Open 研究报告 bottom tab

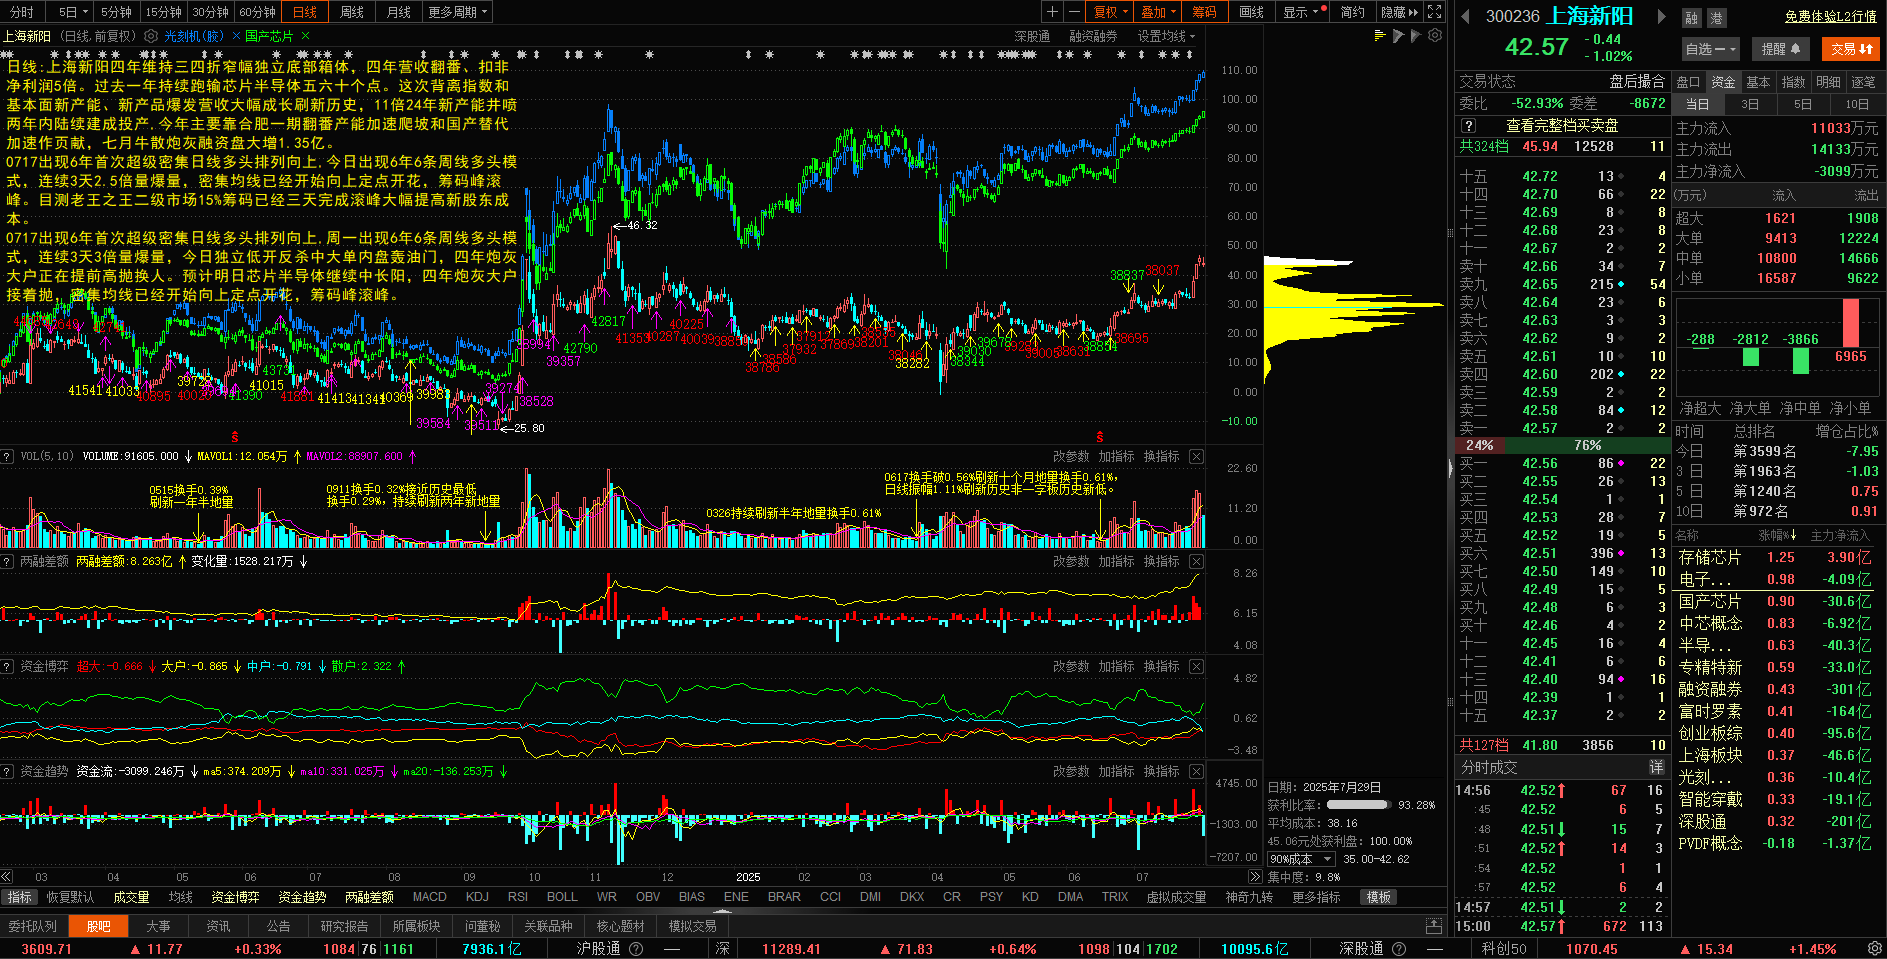point(344,926)
